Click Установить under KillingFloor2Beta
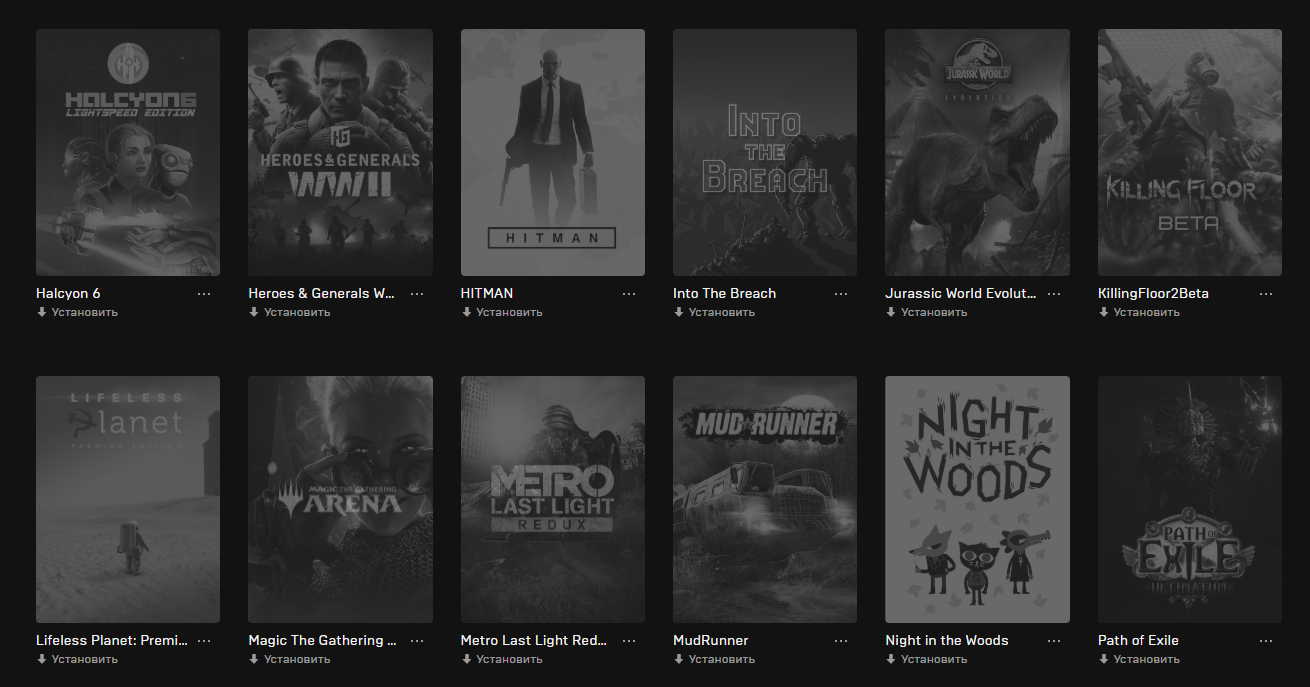The image size is (1310, 687). coord(1139,312)
